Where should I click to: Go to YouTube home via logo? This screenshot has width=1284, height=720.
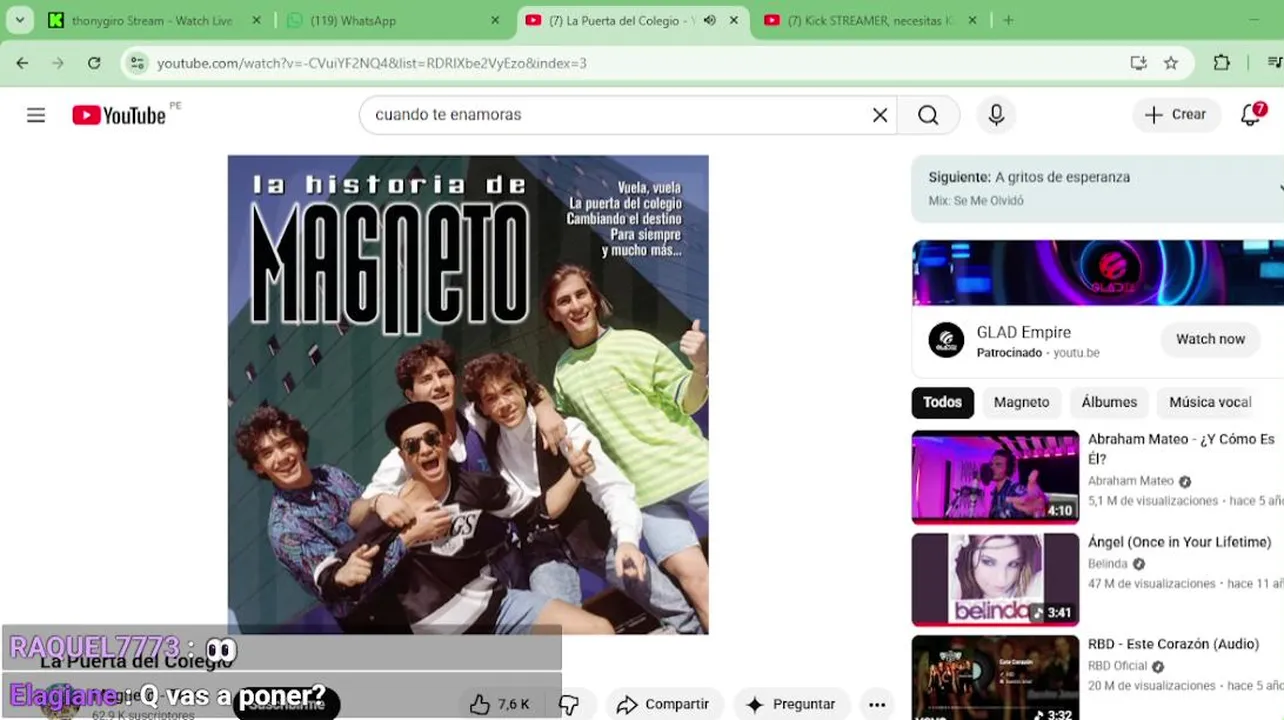click(119, 115)
